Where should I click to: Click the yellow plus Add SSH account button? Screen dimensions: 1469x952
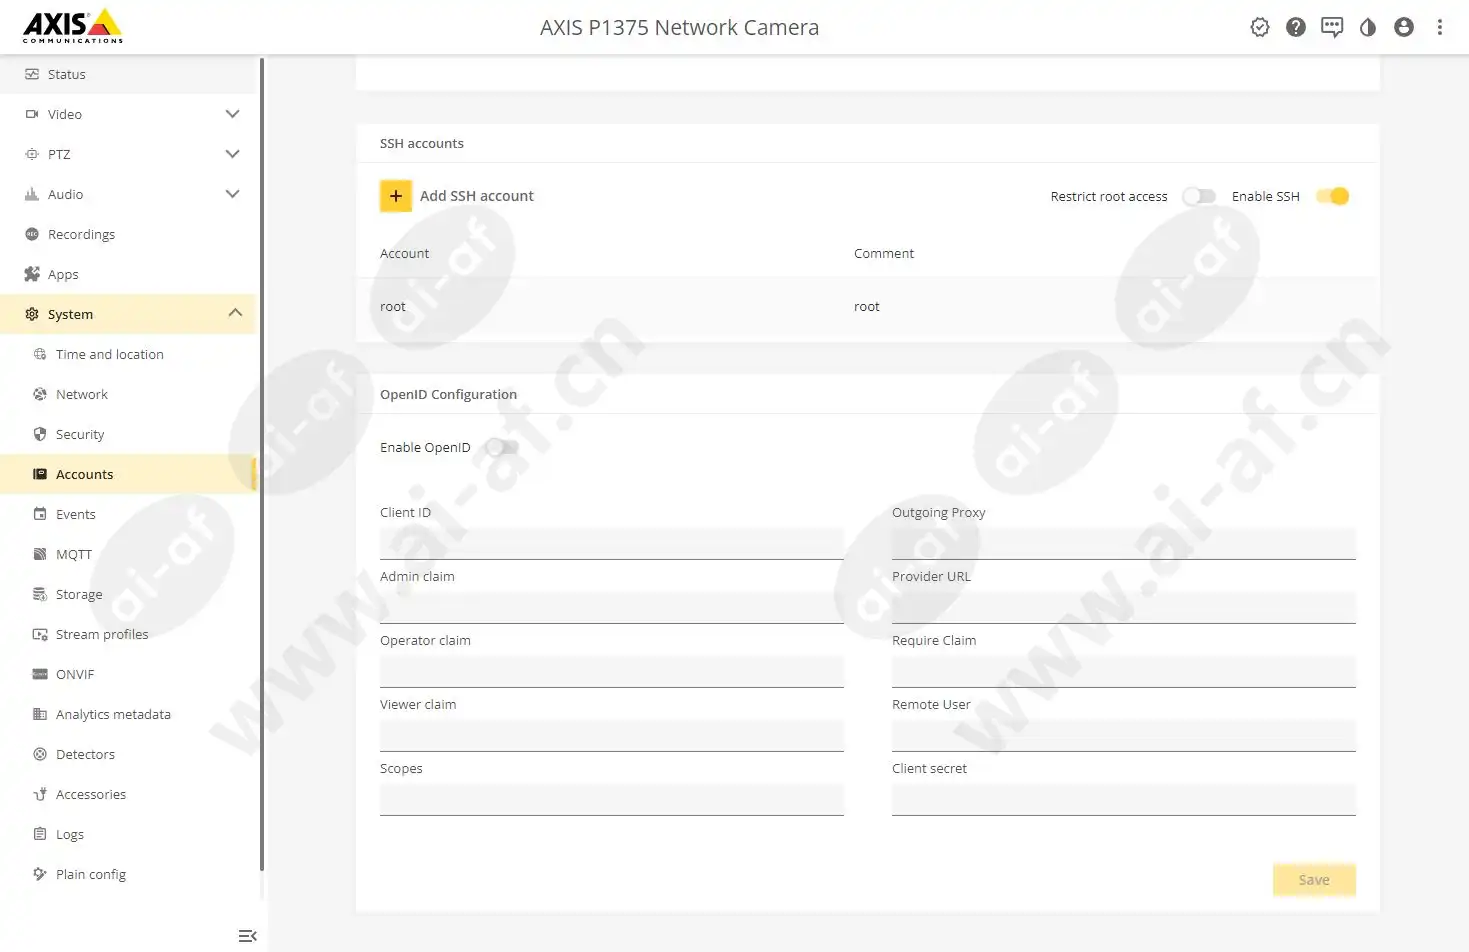(396, 196)
